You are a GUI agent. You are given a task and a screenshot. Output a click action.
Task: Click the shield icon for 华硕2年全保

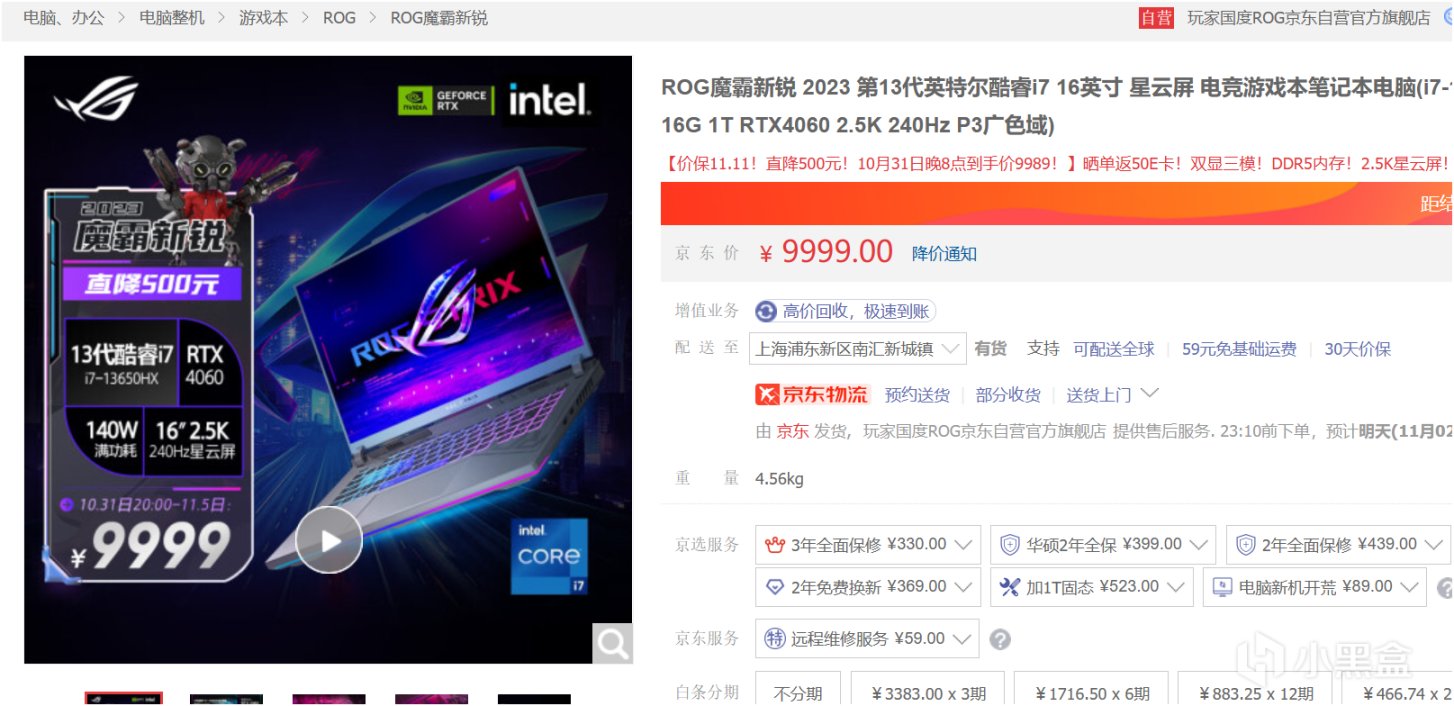coord(1010,545)
